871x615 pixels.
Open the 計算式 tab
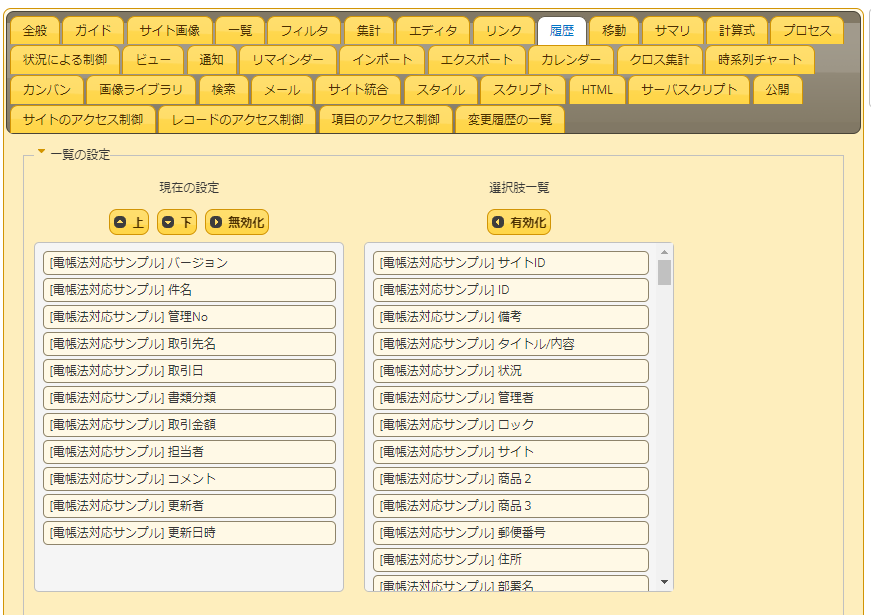(x=737, y=31)
